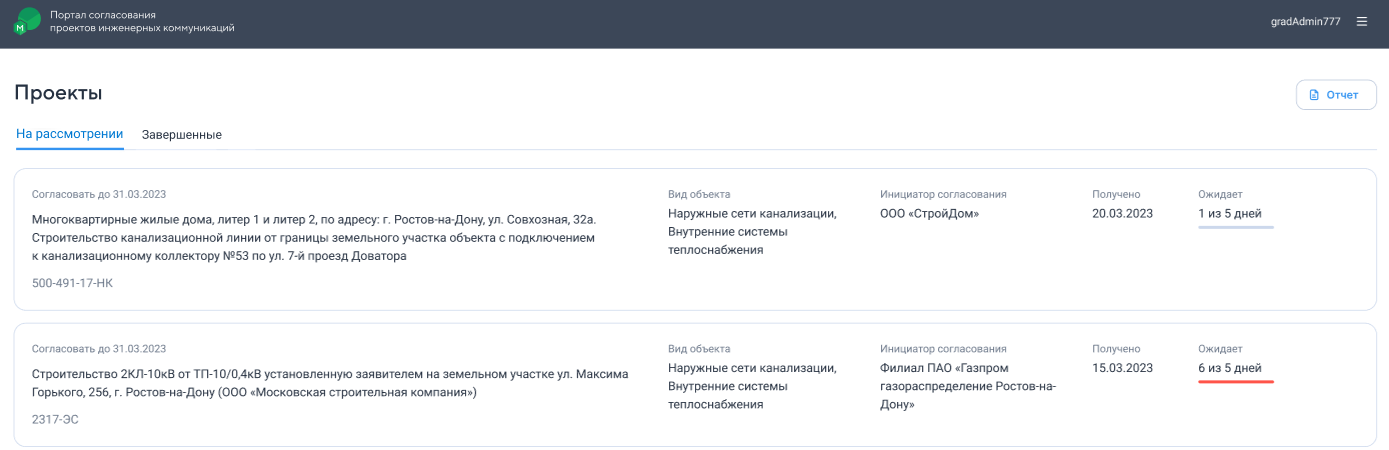
Task: Click the document icon in Отчет button
Action: point(1314,95)
